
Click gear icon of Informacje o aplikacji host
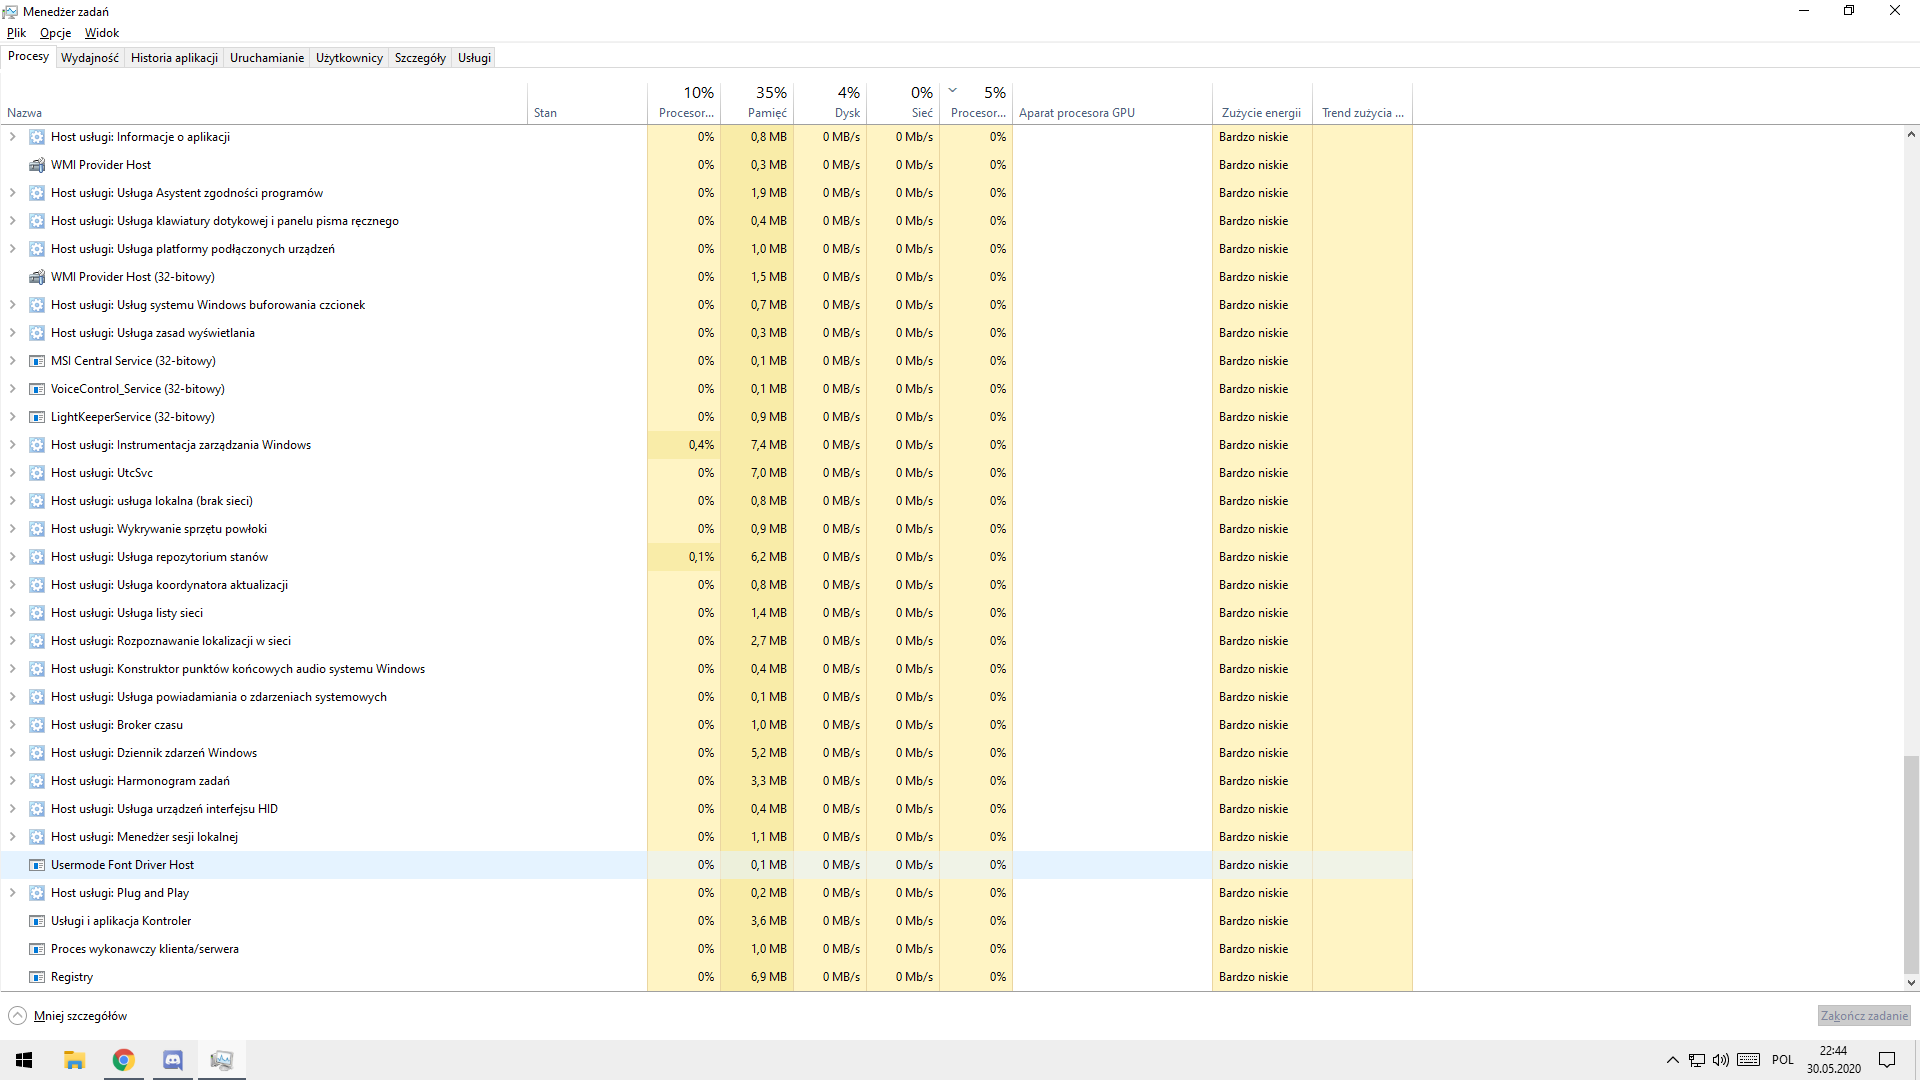click(37, 137)
